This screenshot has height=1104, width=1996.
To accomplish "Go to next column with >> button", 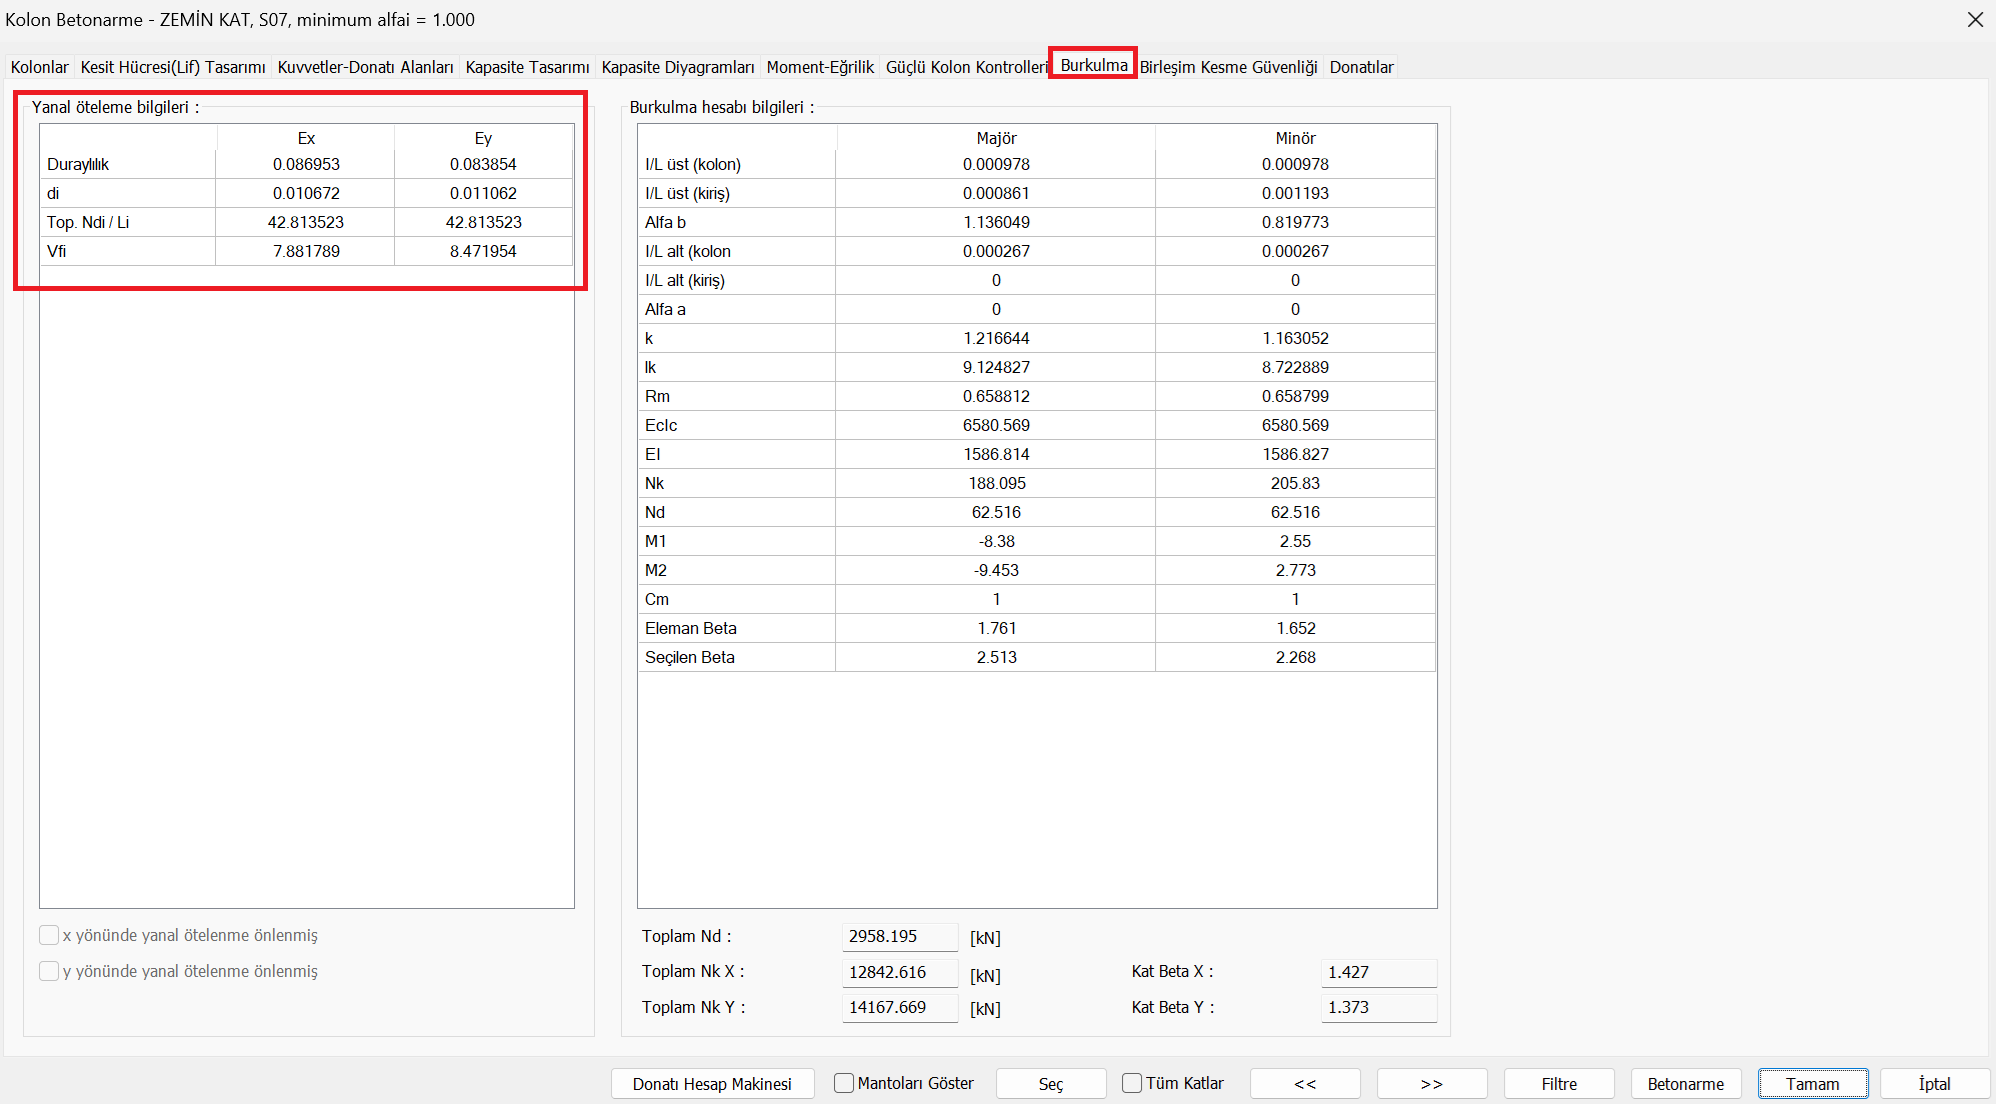I will coord(1431,1084).
